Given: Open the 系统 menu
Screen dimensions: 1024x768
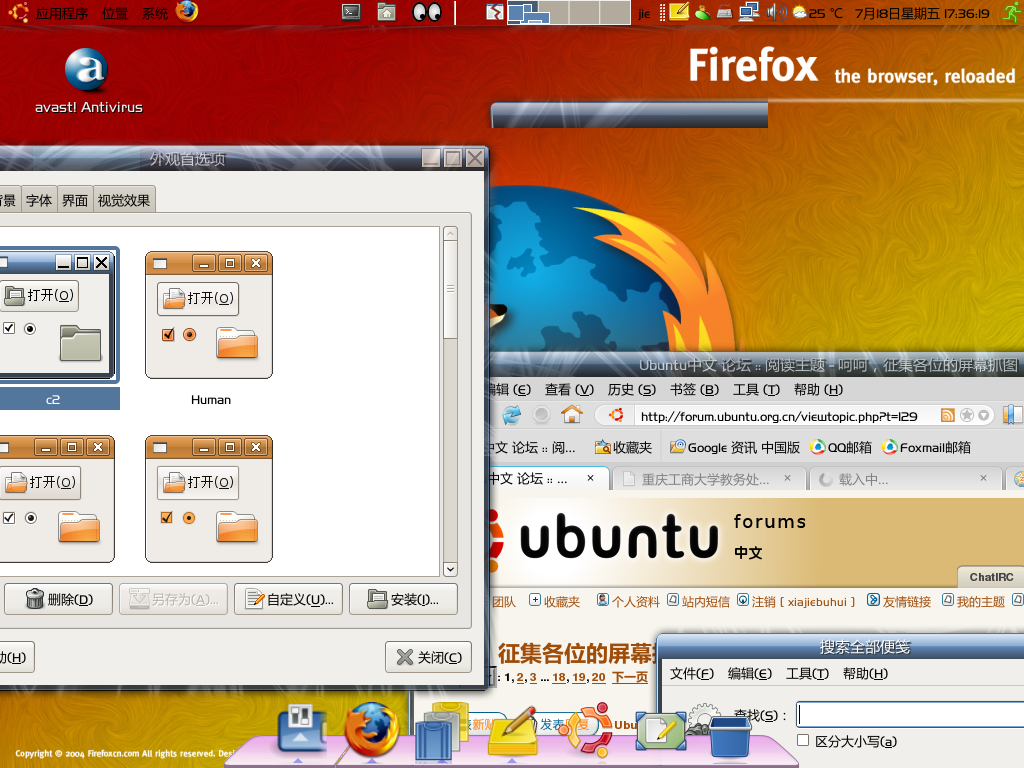Looking at the screenshot, I should click(155, 13).
